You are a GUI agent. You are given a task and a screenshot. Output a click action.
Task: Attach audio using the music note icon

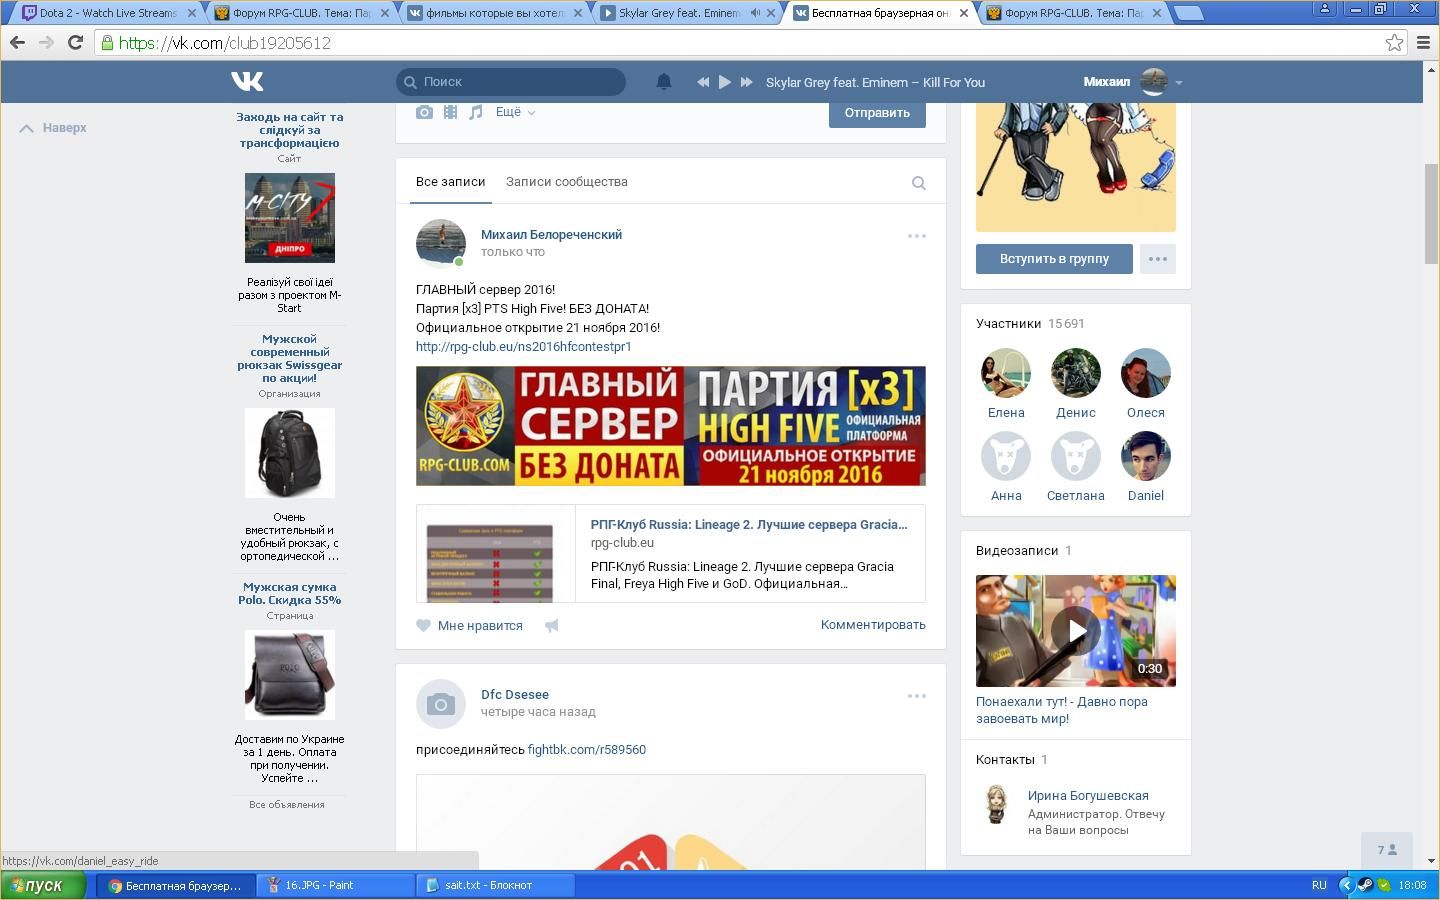click(x=476, y=112)
